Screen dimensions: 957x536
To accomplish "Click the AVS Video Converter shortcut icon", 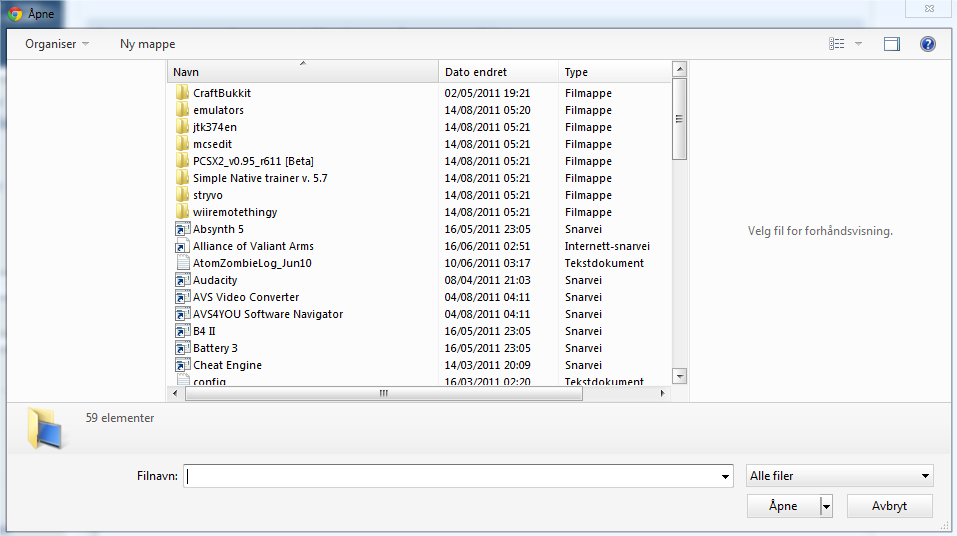I will coord(182,297).
